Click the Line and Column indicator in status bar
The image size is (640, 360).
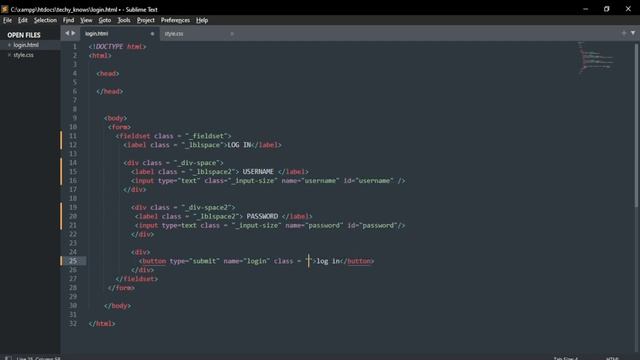38,358
